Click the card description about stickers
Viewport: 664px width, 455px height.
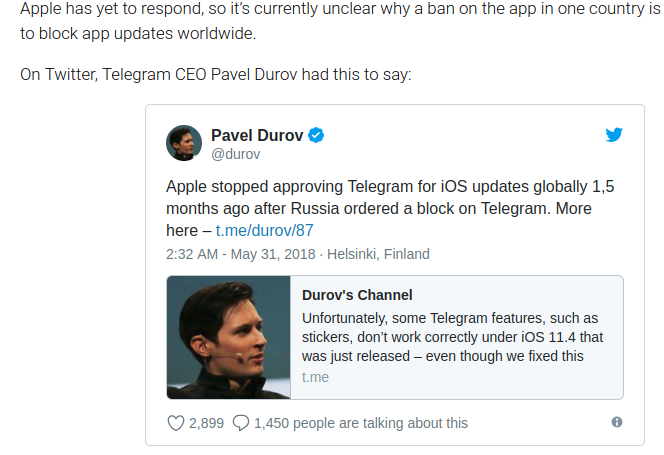pos(452,337)
